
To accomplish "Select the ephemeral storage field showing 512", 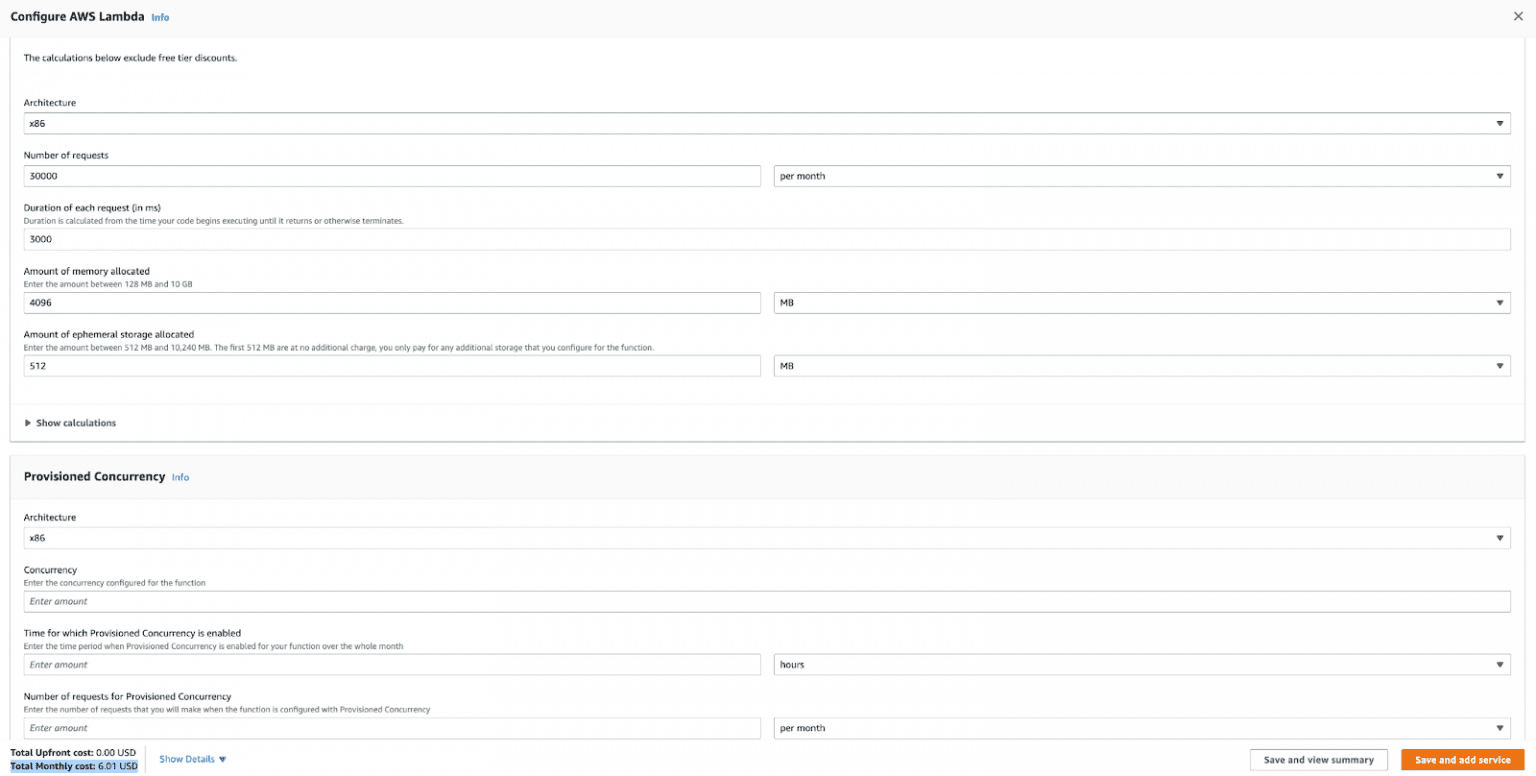I will tap(392, 365).
